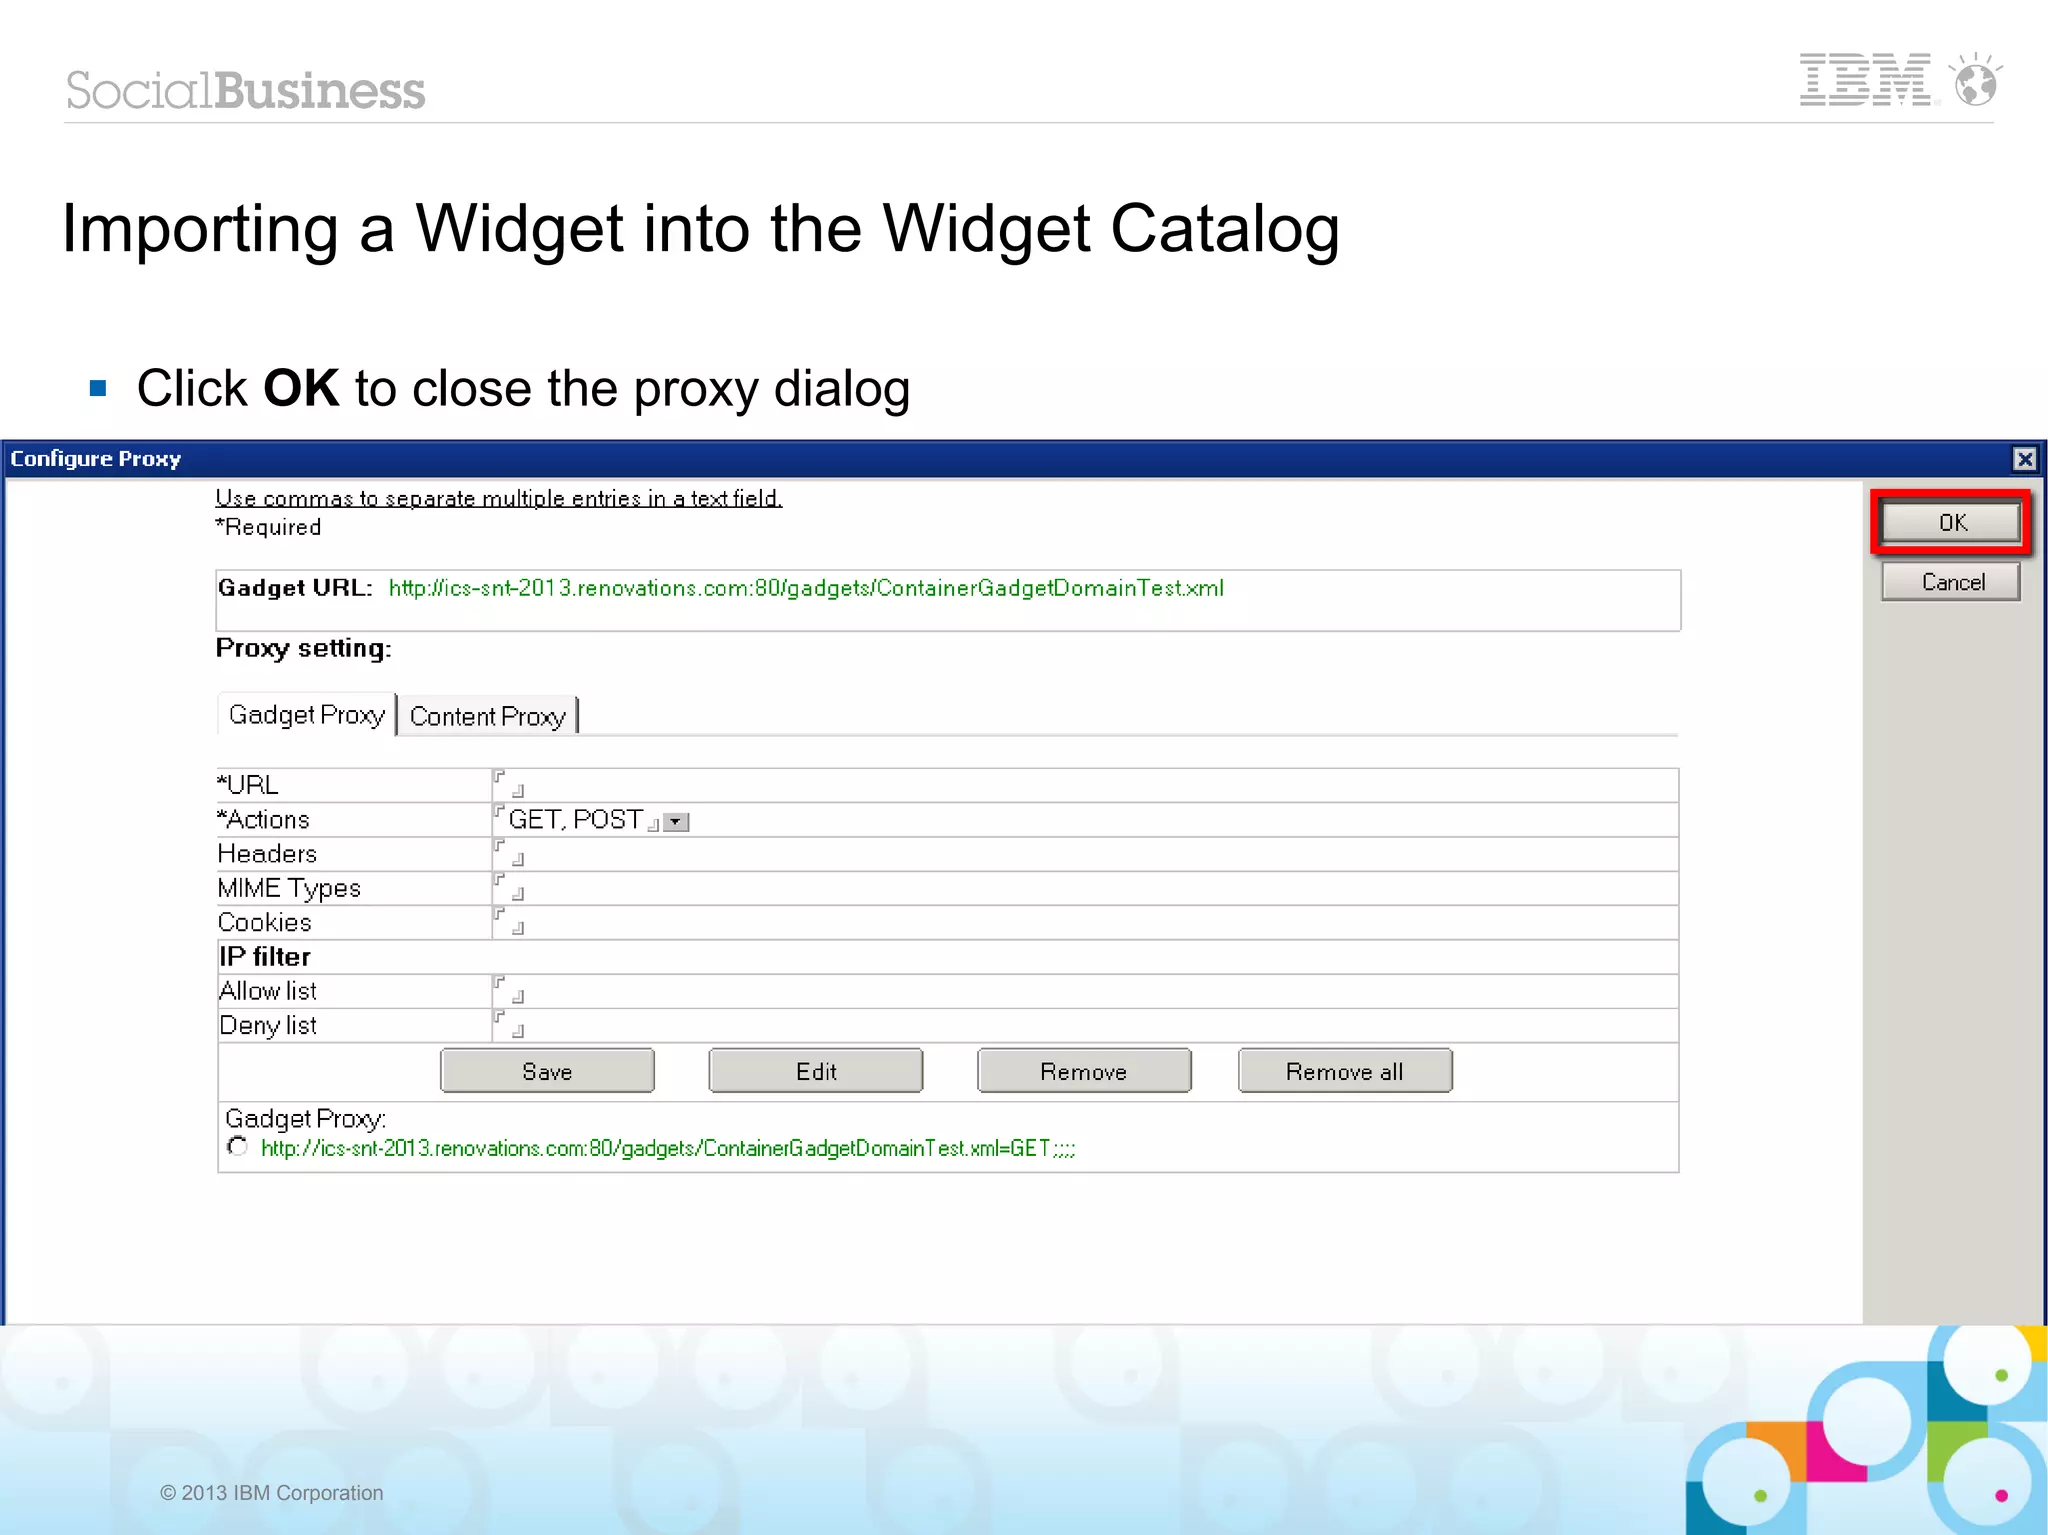
Task: Click the IP filter heading
Action: (265, 957)
